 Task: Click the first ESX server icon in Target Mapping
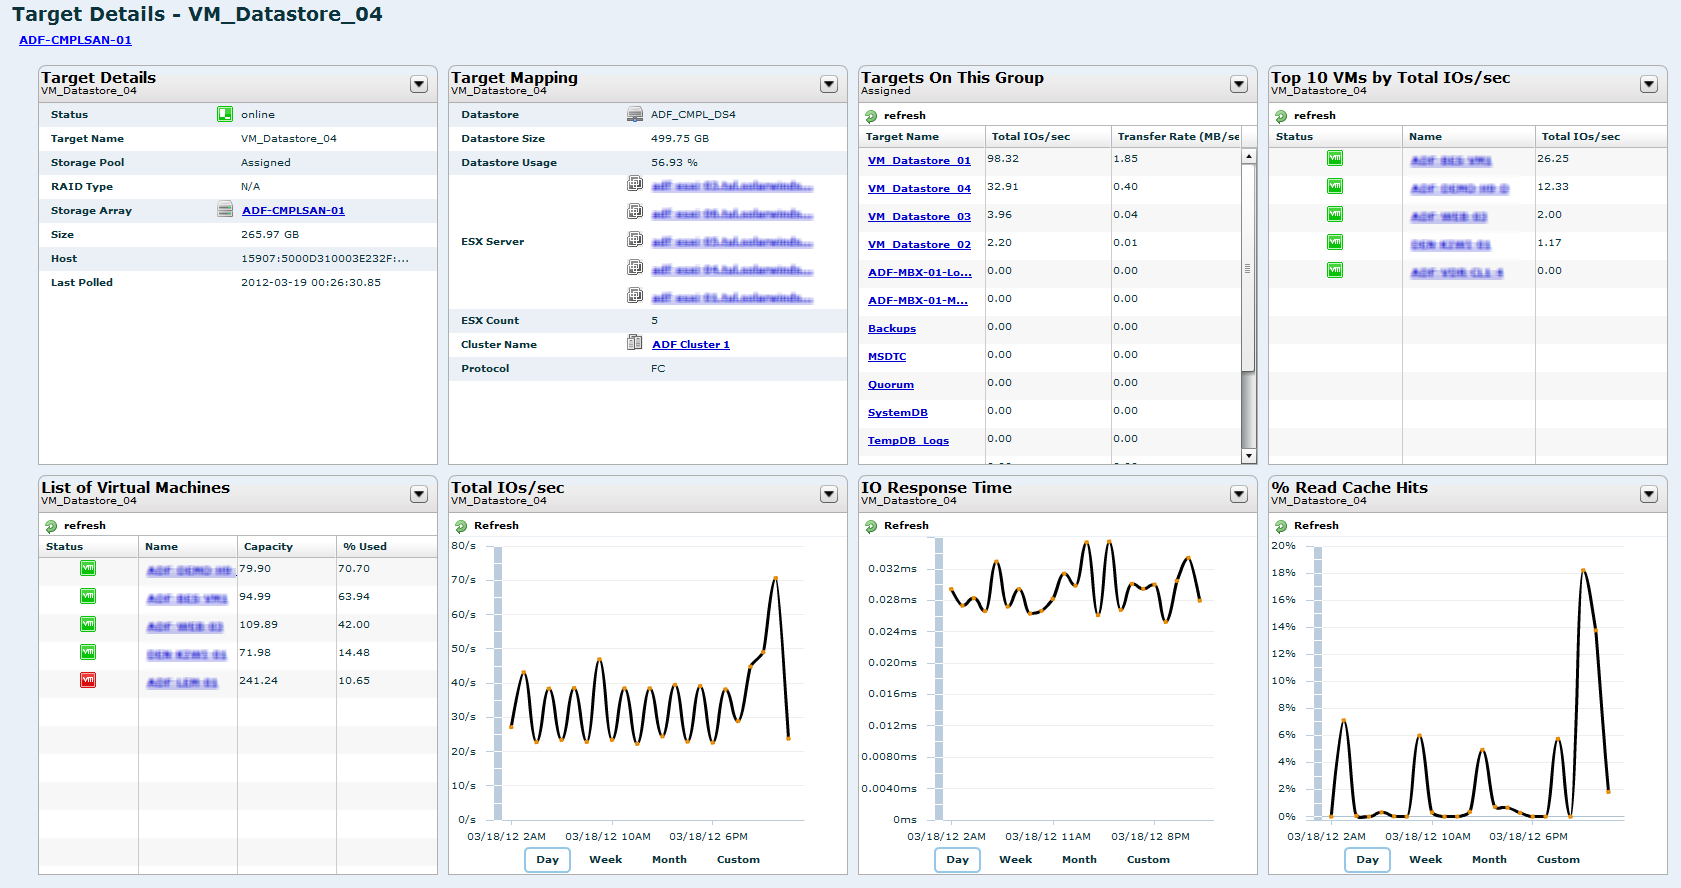635,184
